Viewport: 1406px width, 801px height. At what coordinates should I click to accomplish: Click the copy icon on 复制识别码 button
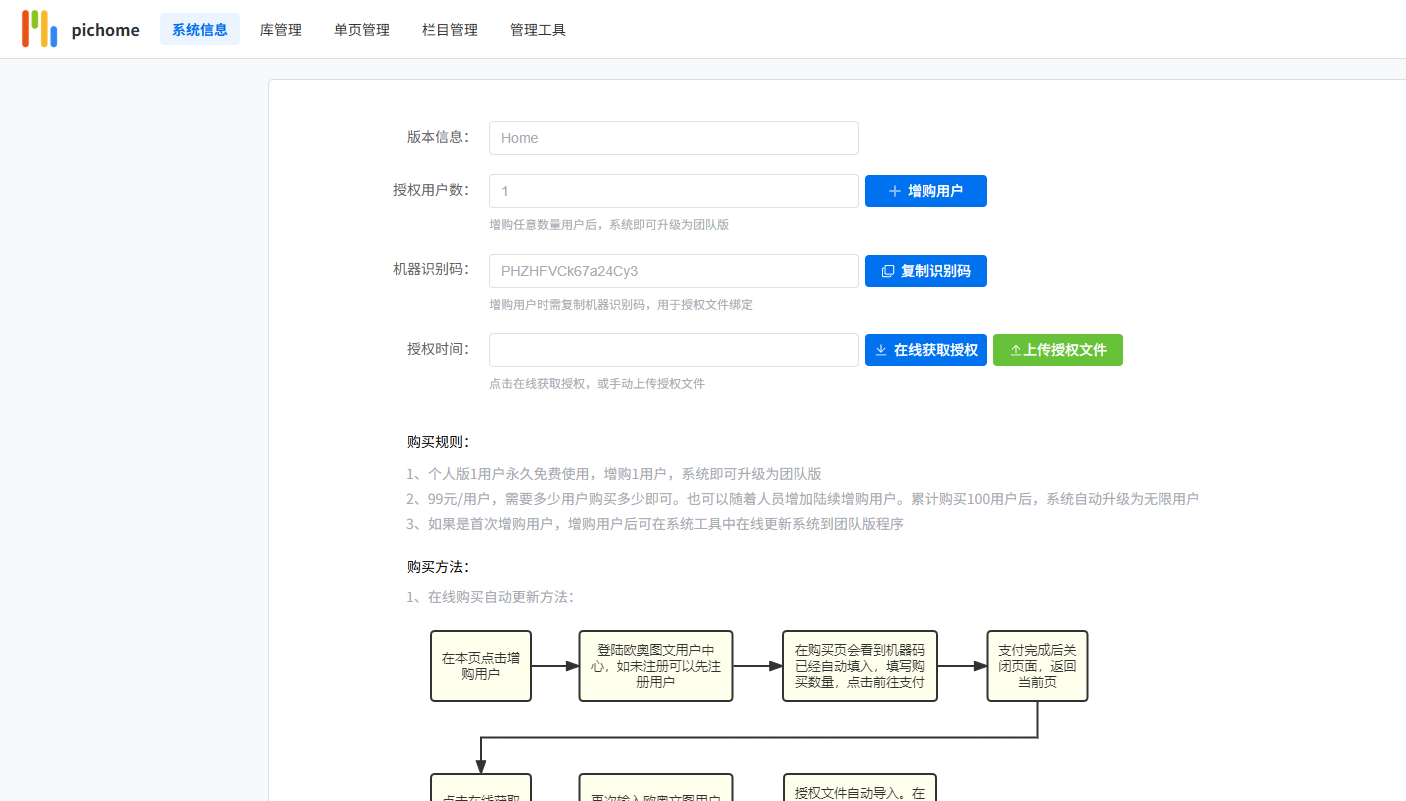pyautogui.click(x=888, y=271)
